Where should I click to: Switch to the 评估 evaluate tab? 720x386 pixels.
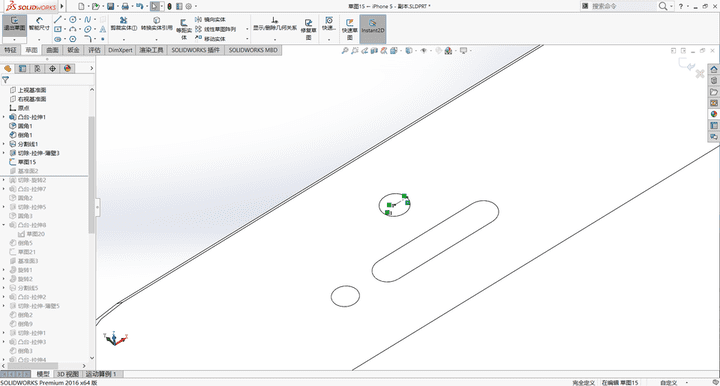click(94, 50)
